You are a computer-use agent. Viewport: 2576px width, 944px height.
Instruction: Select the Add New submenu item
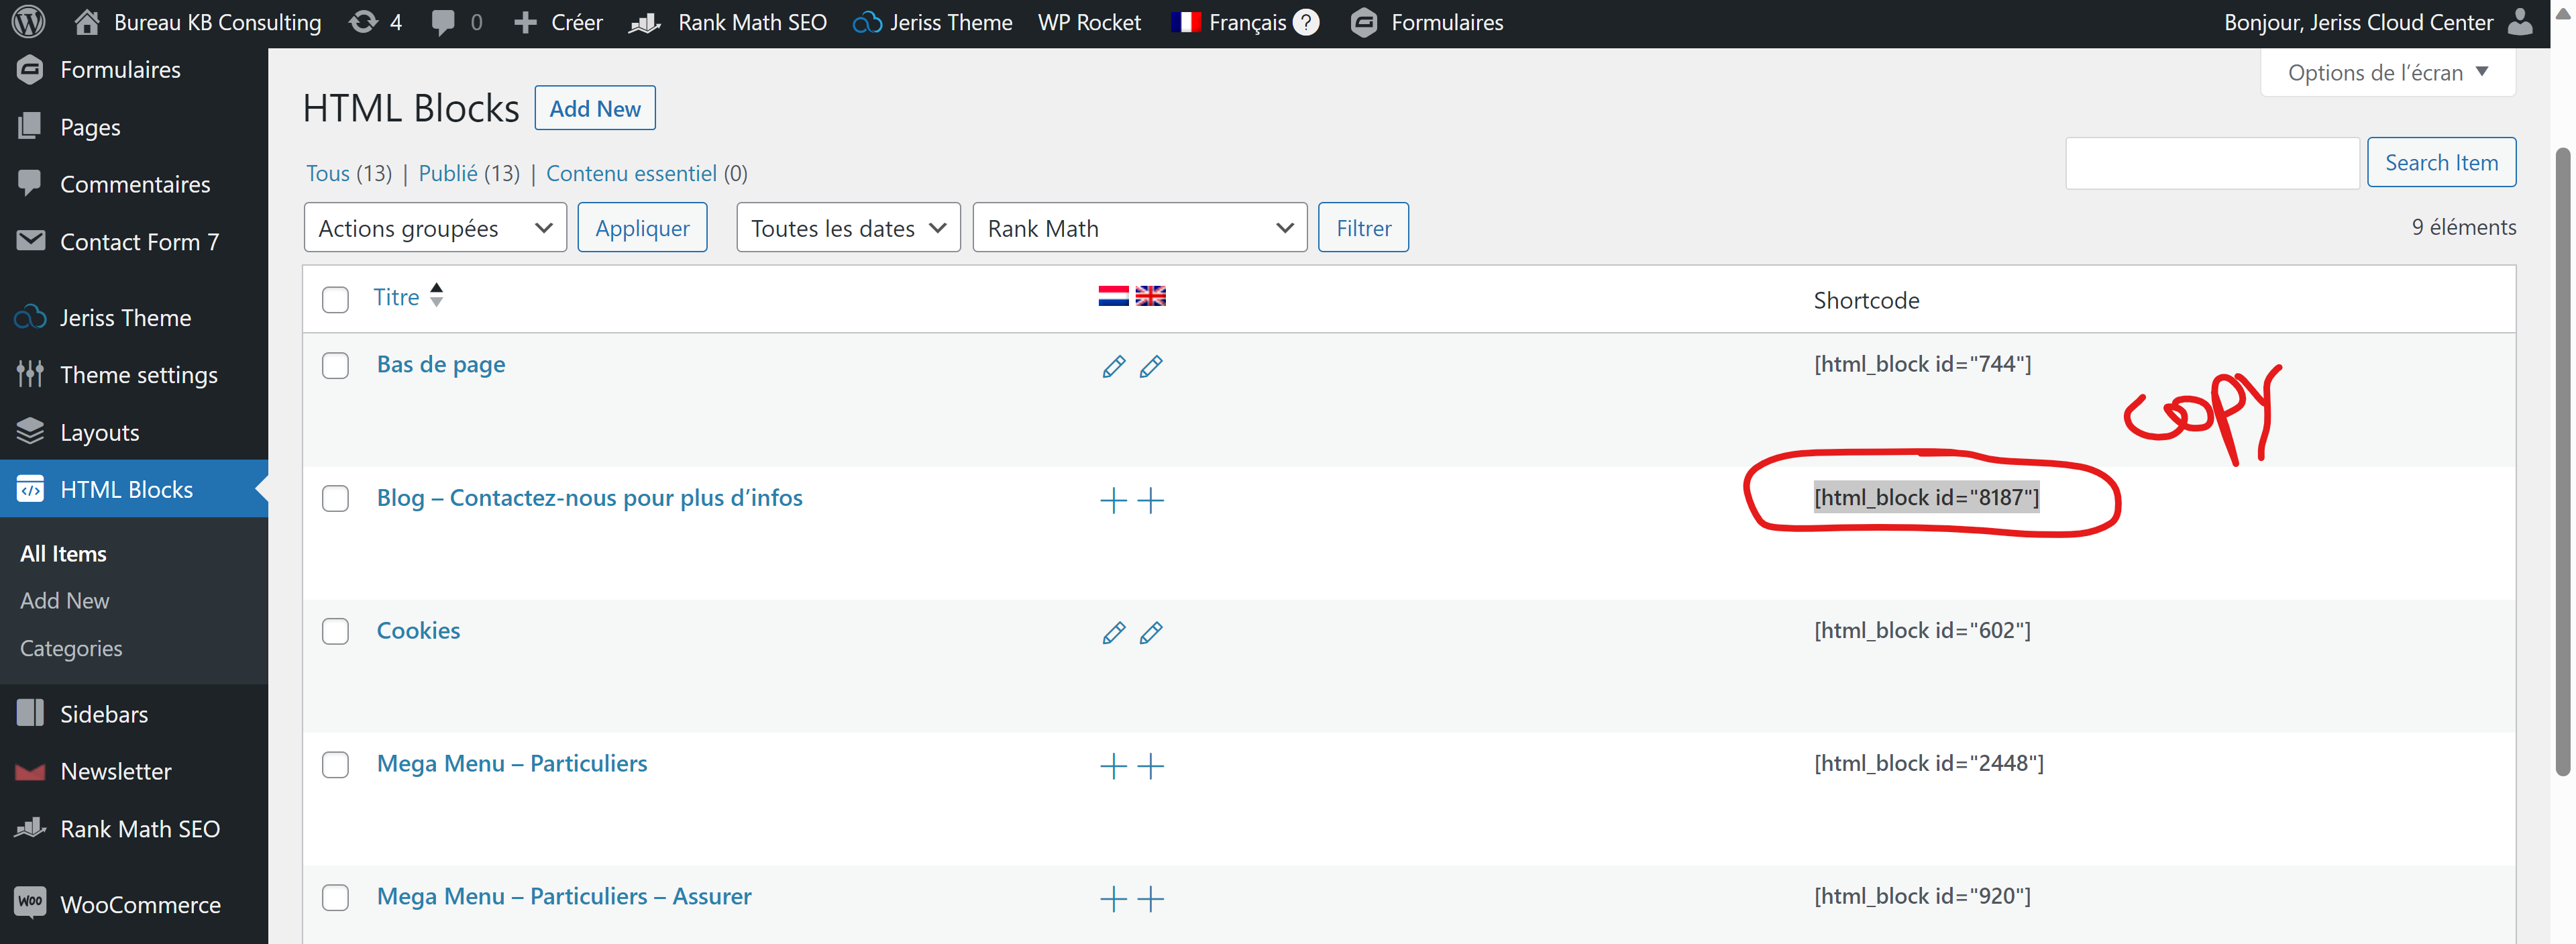coord(65,600)
